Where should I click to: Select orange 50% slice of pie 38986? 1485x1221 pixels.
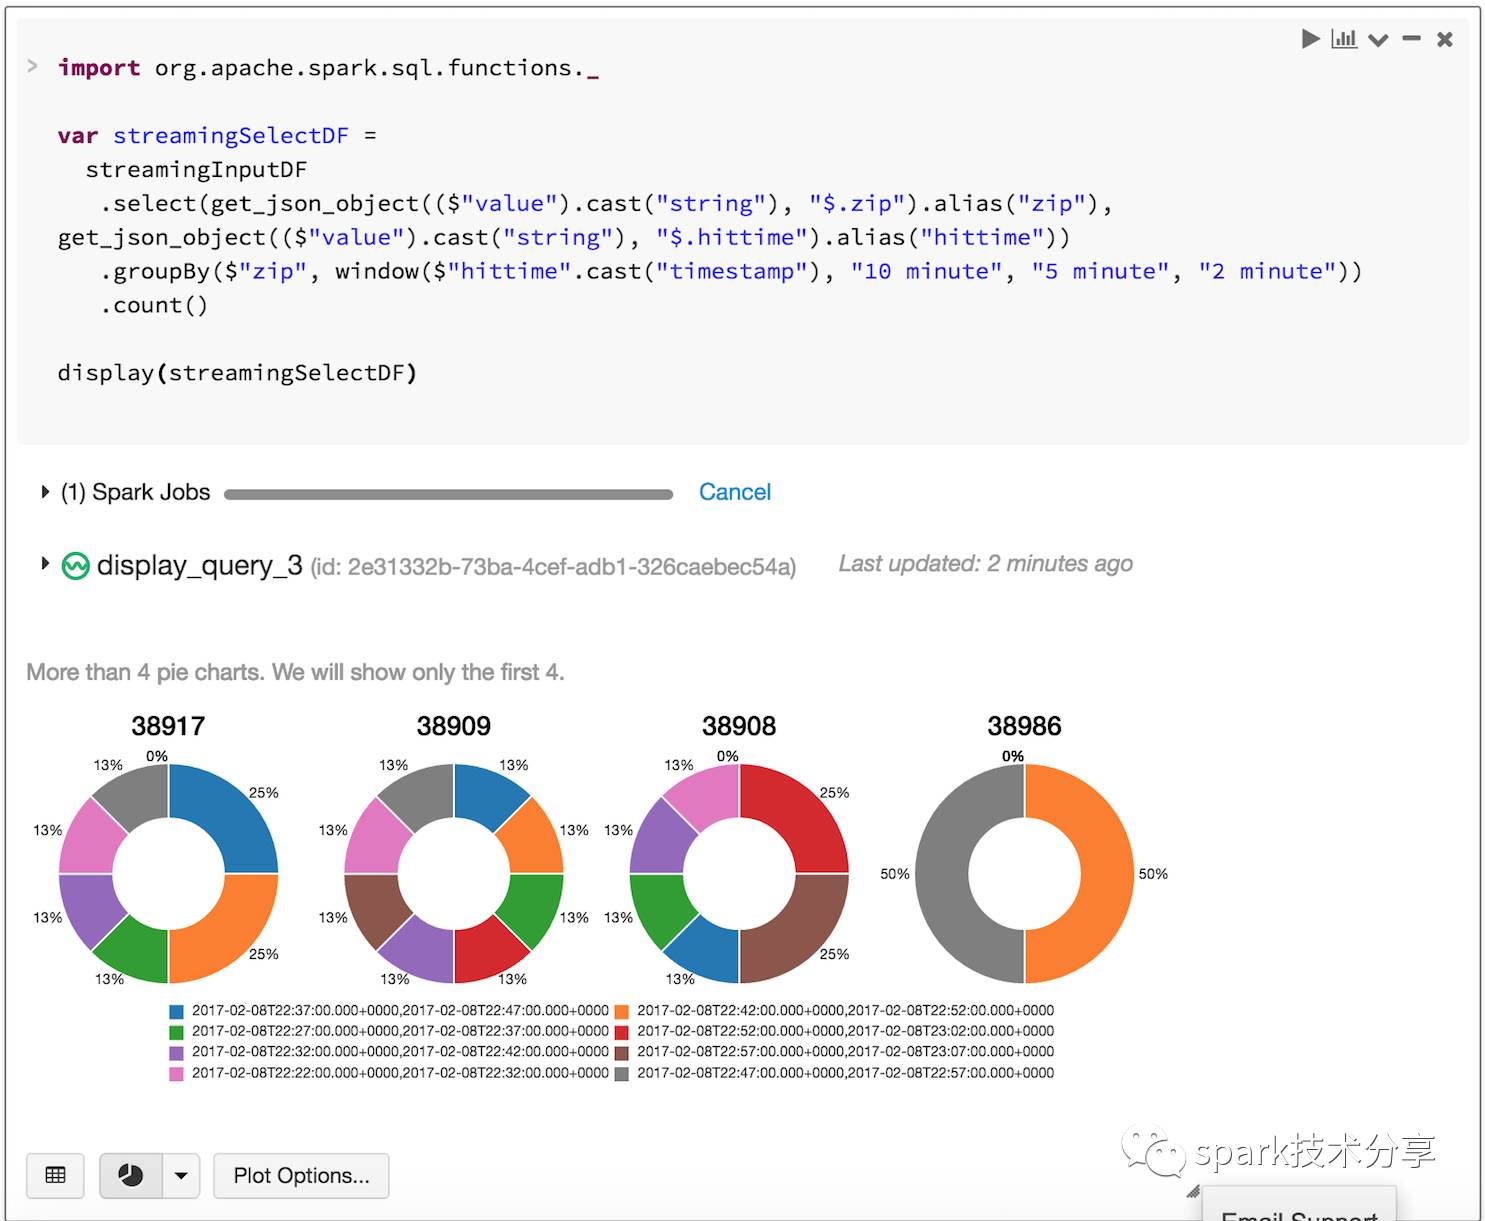(x=1107, y=874)
